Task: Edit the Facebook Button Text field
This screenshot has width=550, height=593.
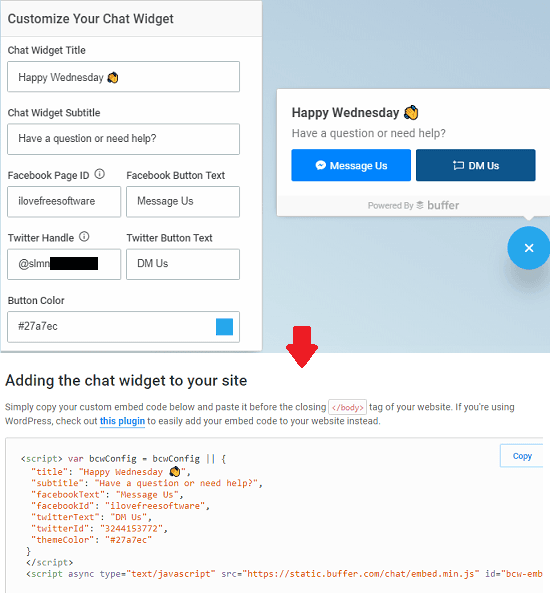Action: tap(183, 202)
